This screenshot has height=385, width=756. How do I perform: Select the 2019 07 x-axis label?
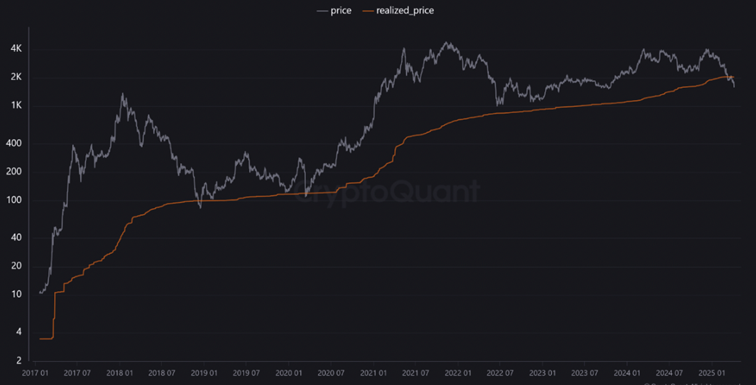pos(246,373)
